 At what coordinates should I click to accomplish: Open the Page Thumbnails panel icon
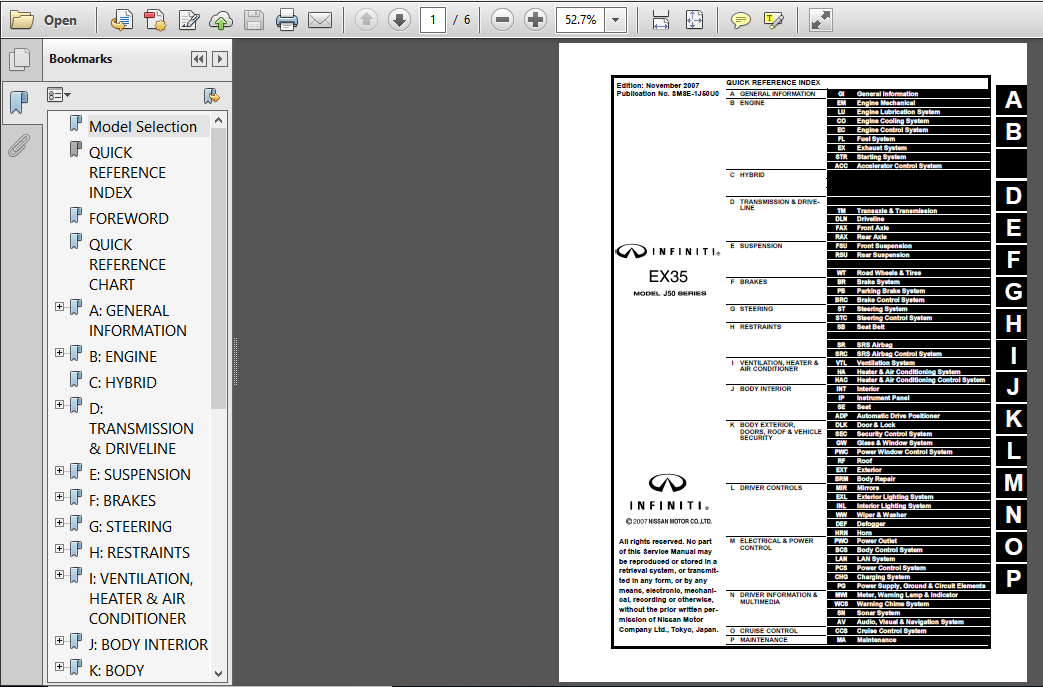20,59
